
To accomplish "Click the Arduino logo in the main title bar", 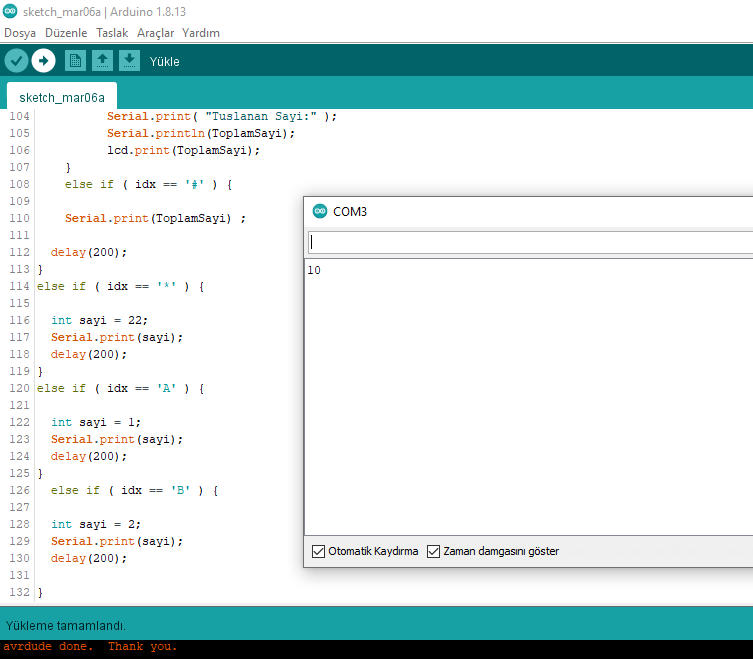I will pos(10,11).
